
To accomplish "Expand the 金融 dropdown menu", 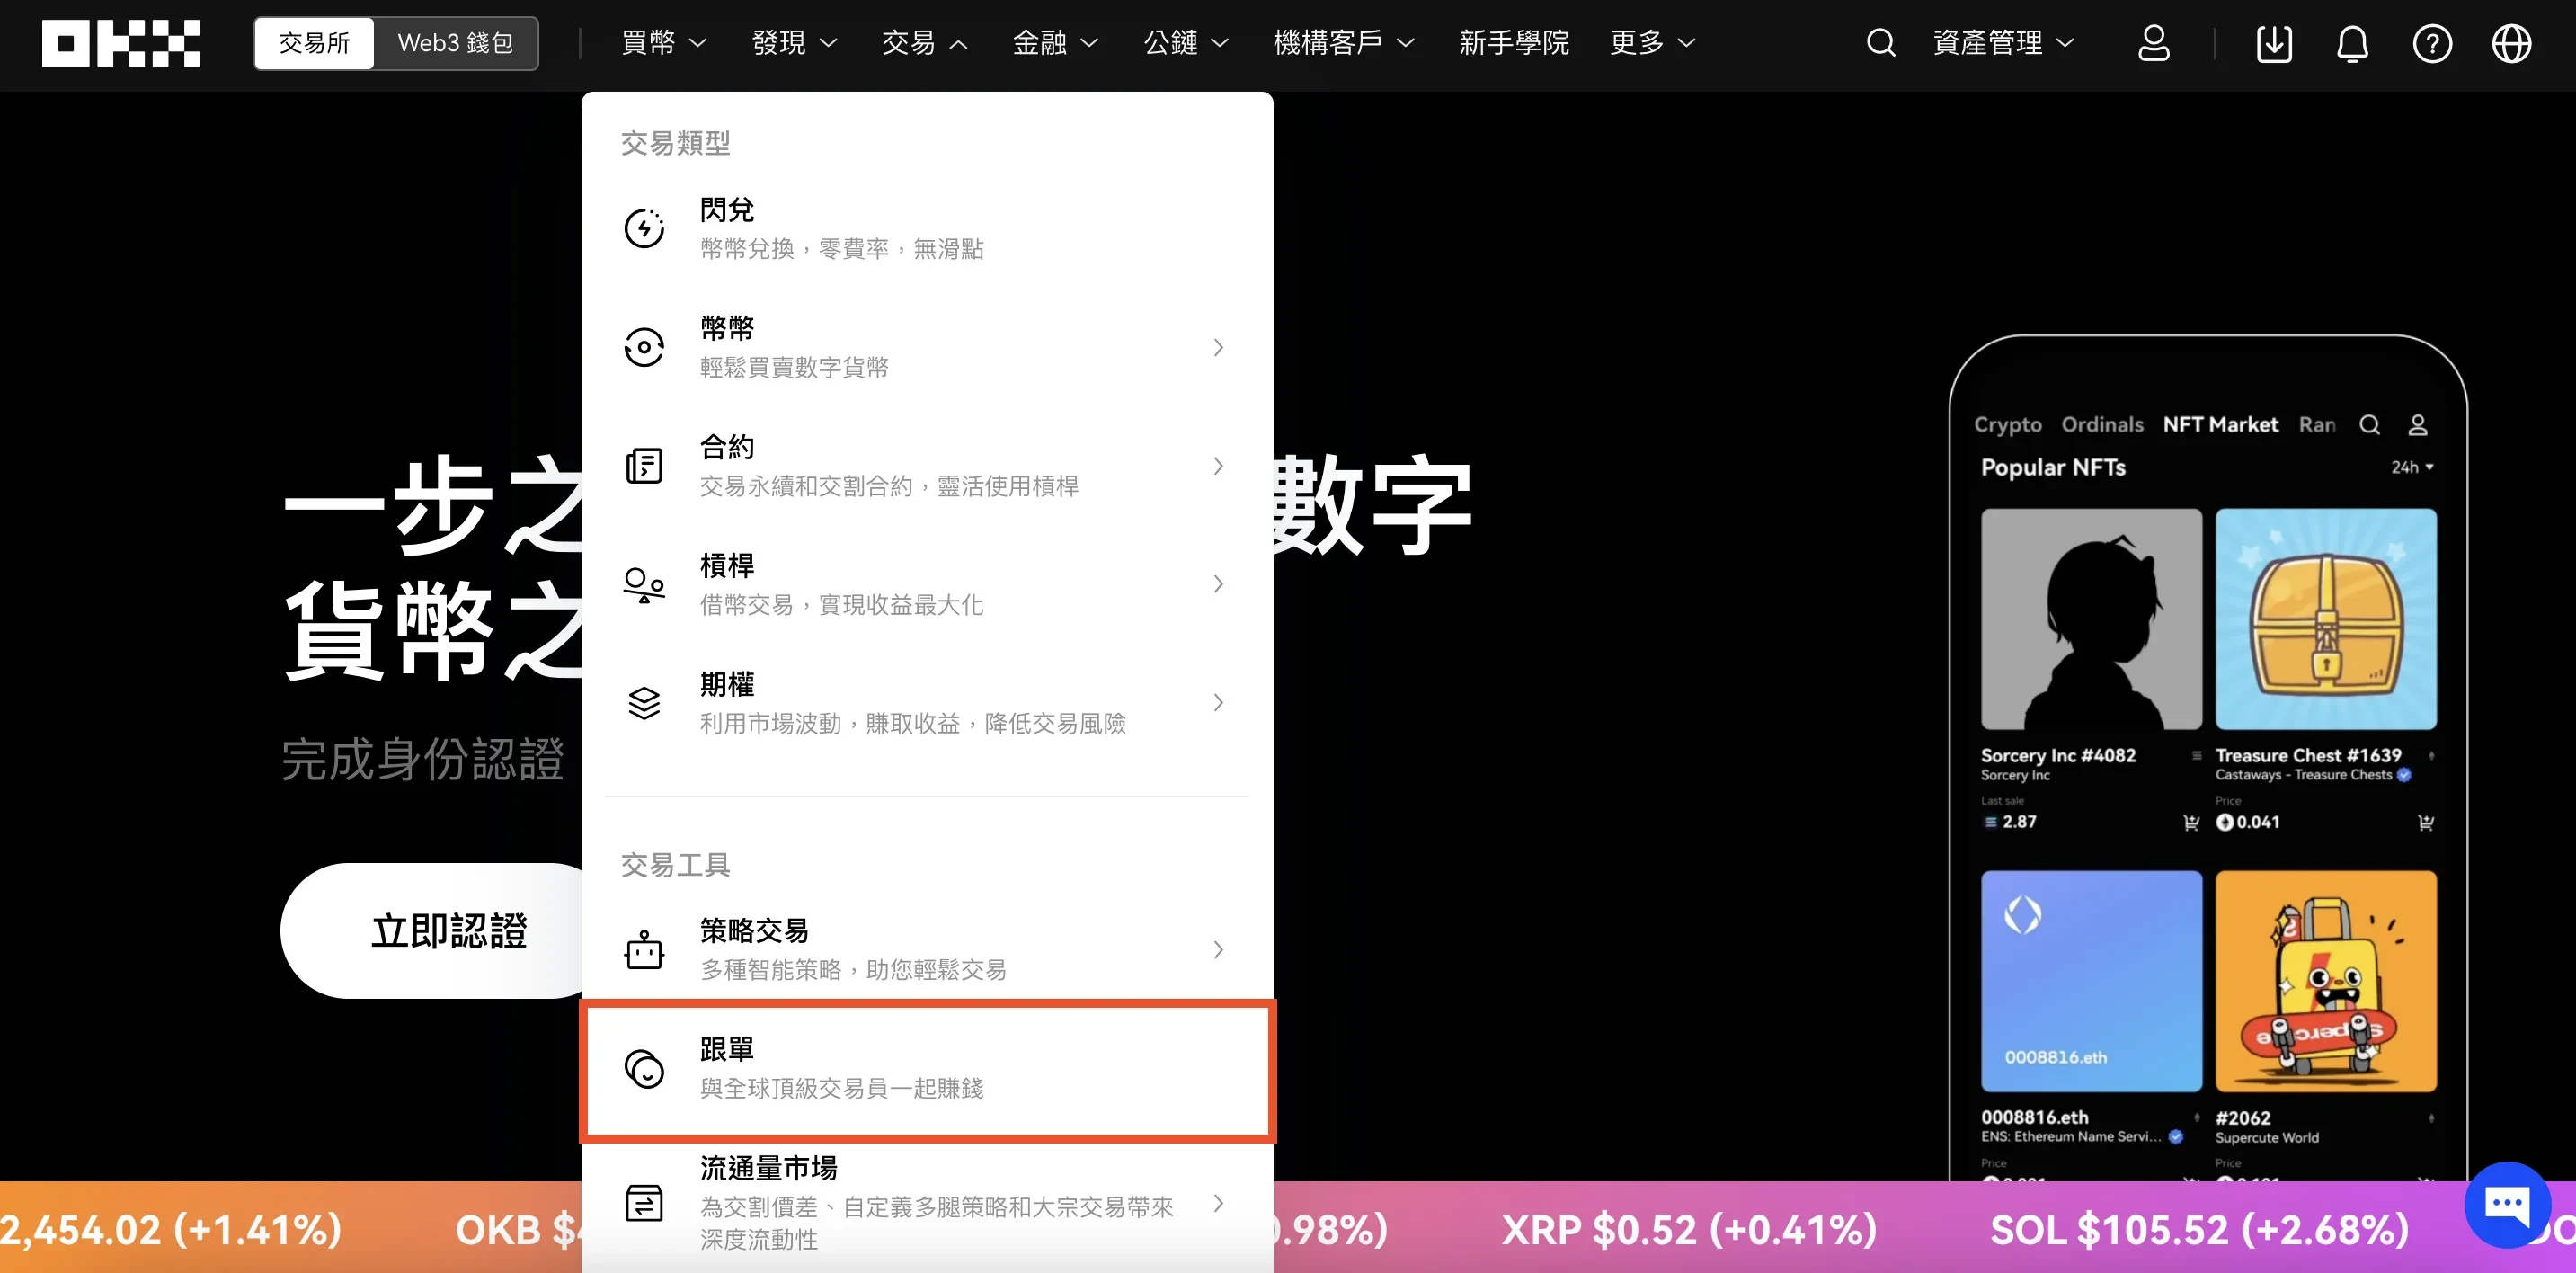I will [x=1055, y=43].
